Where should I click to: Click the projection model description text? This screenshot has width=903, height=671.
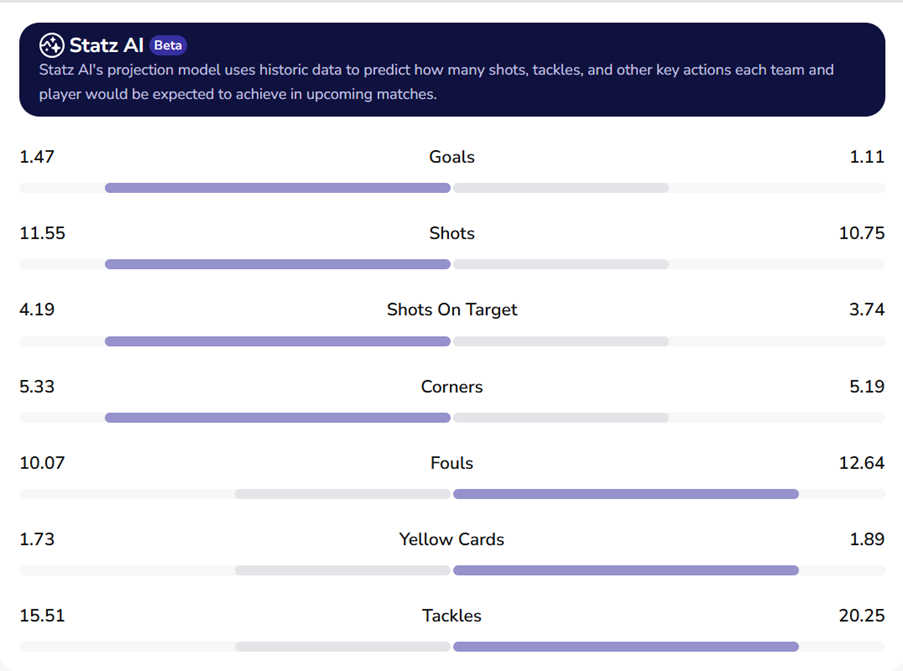point(436,83)
